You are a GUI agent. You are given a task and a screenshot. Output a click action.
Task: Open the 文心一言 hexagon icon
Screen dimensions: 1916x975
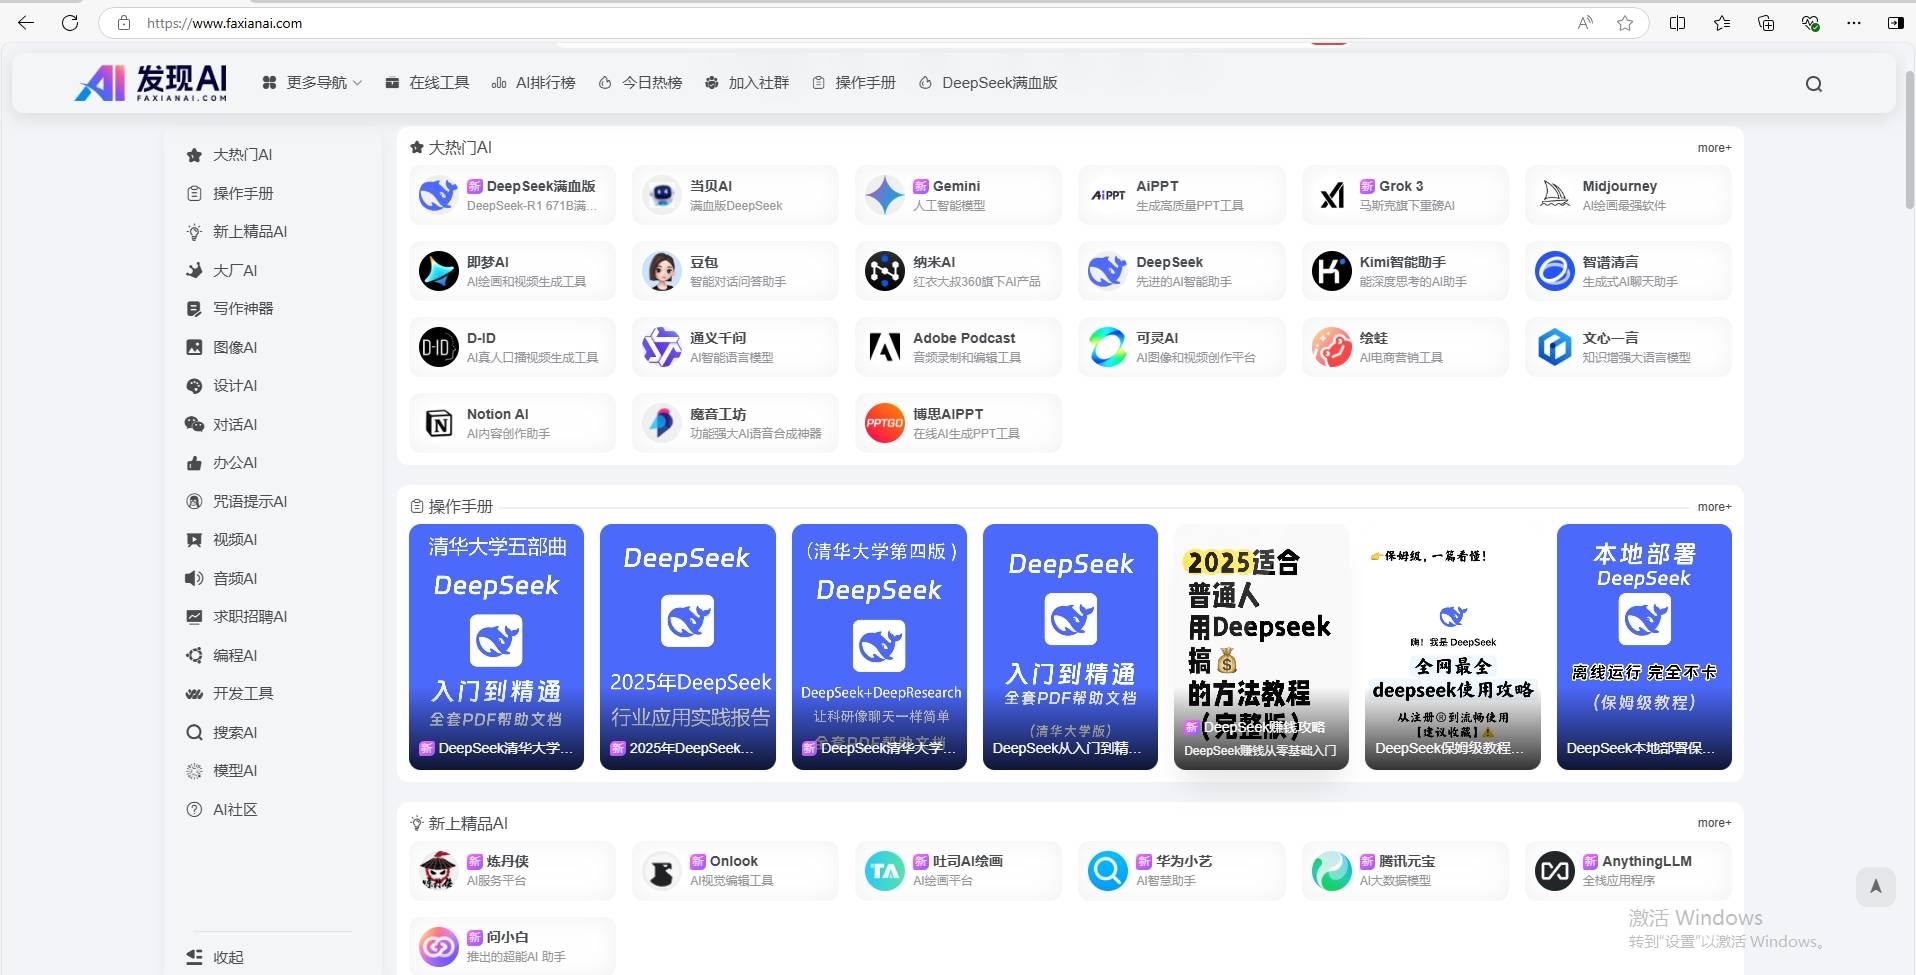tap(1554, 347)
